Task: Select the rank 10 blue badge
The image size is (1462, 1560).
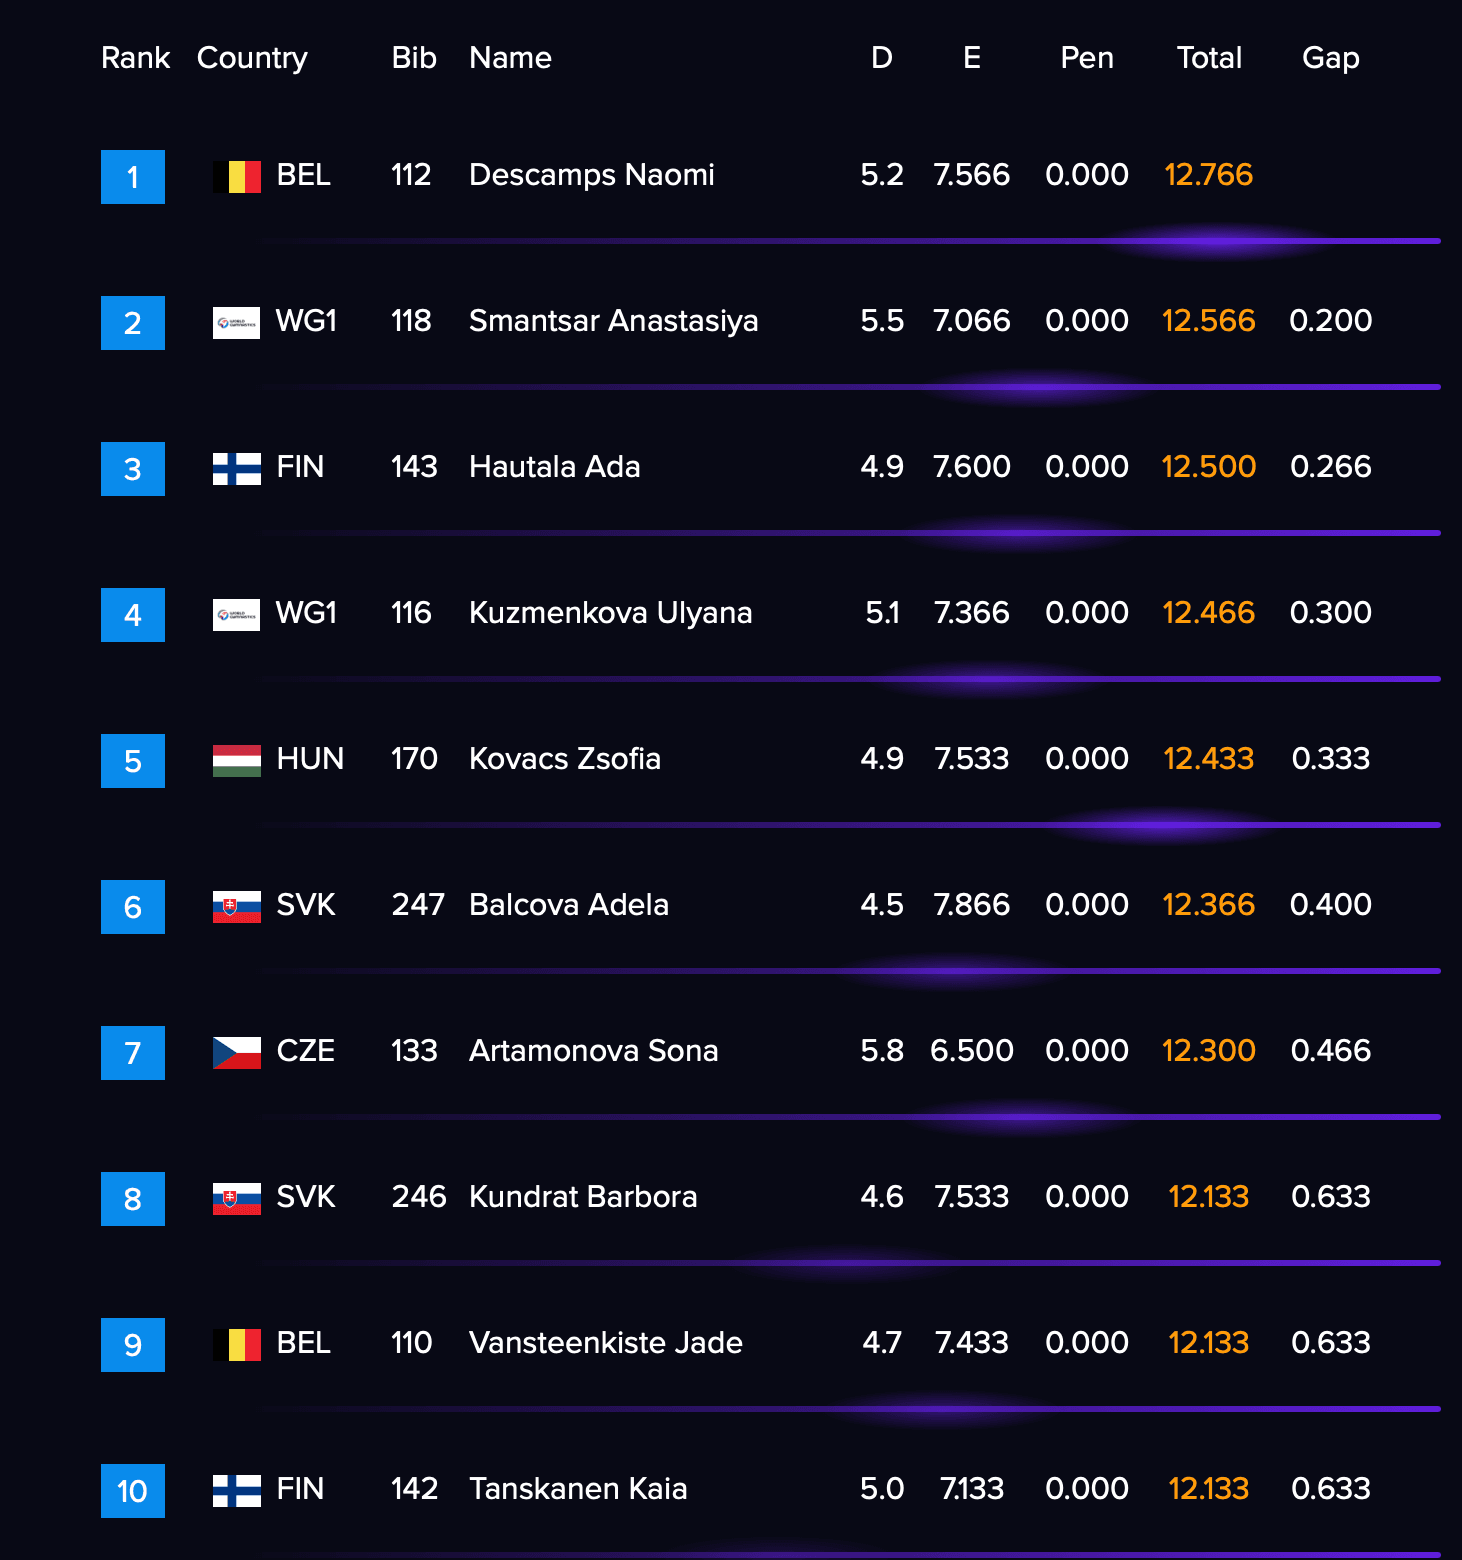Action: (x=133, y=1491)
